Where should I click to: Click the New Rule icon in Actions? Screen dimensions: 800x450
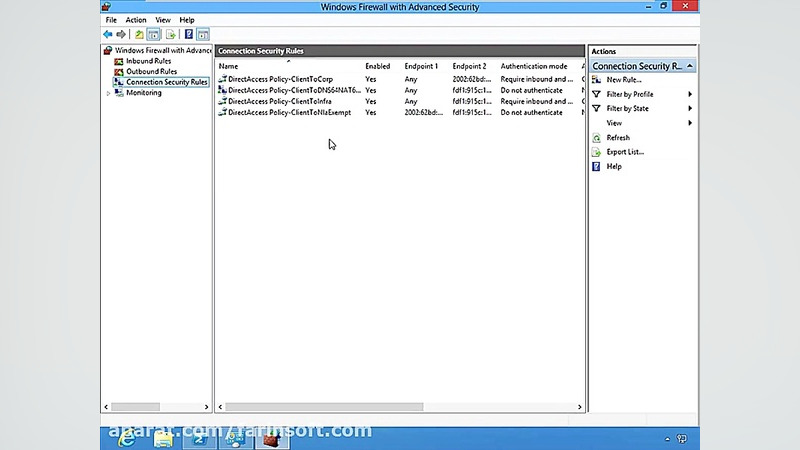pyautogui.click(x=596, y=80)
